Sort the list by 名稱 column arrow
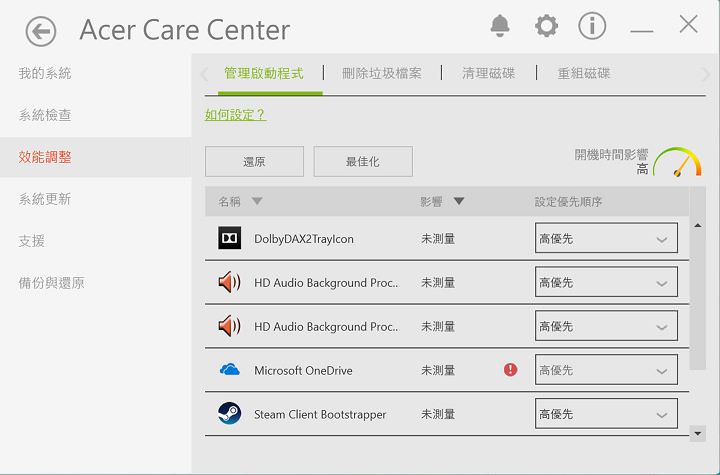 point(257,202)
